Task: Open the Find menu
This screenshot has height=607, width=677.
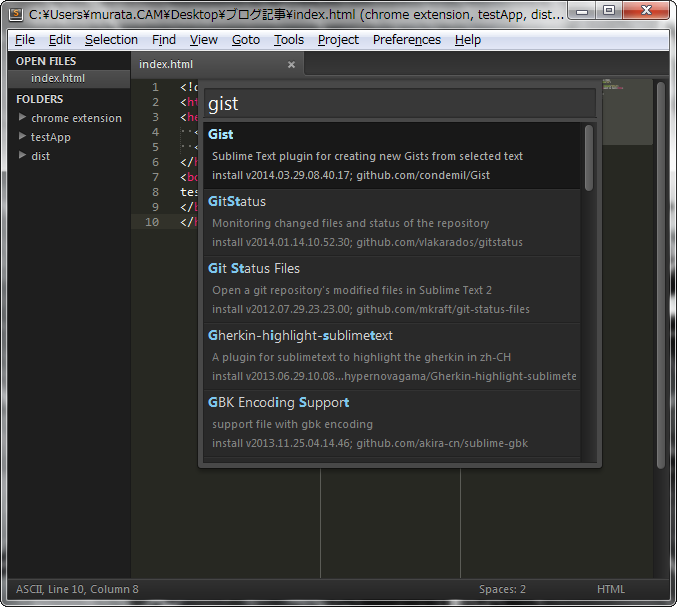Action: 164,40
